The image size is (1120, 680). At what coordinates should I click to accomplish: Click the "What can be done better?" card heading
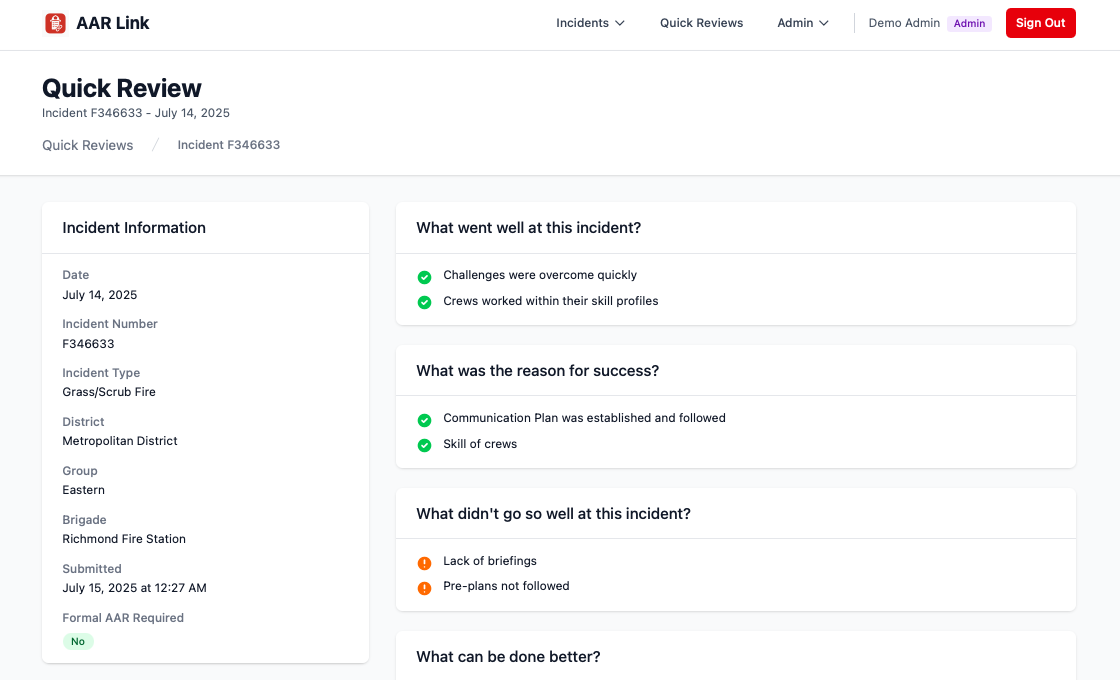coord(508,657)
